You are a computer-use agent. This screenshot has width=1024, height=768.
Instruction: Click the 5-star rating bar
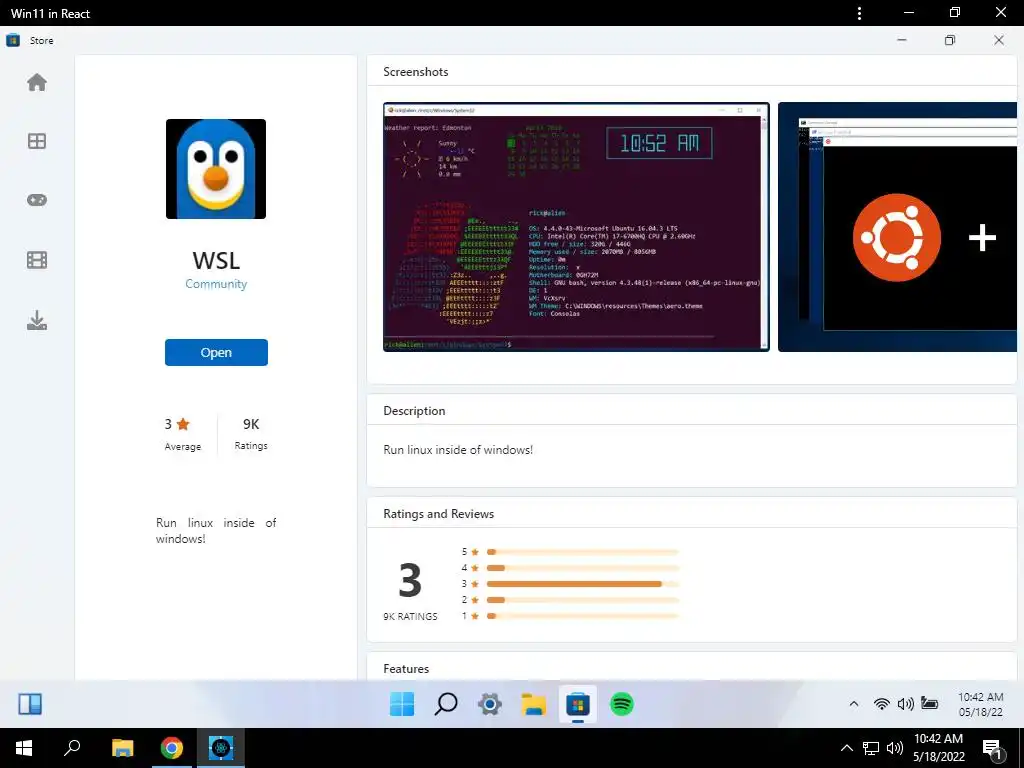[x=583, y=552]
